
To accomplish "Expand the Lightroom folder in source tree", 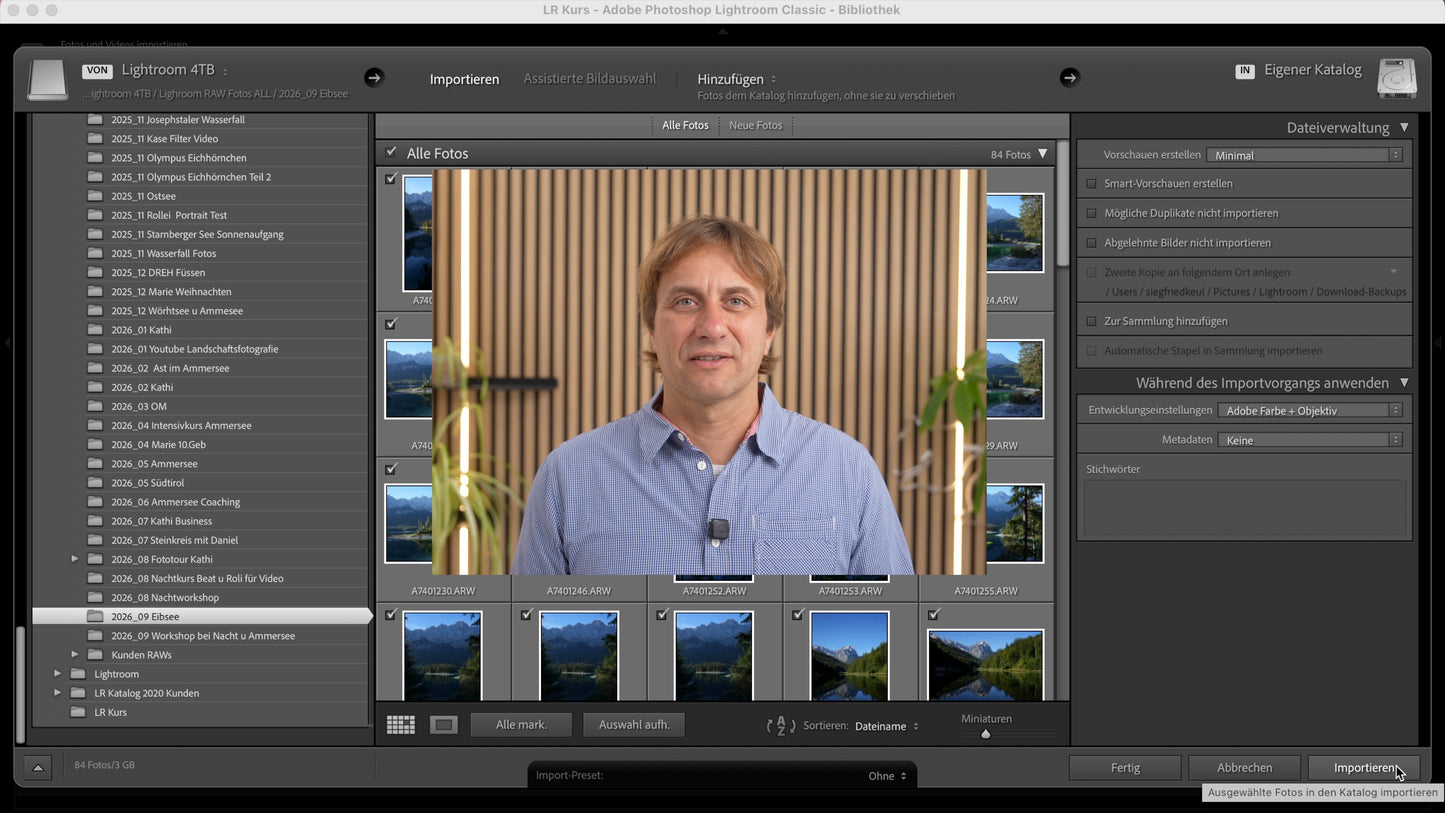I will (57, 674).
